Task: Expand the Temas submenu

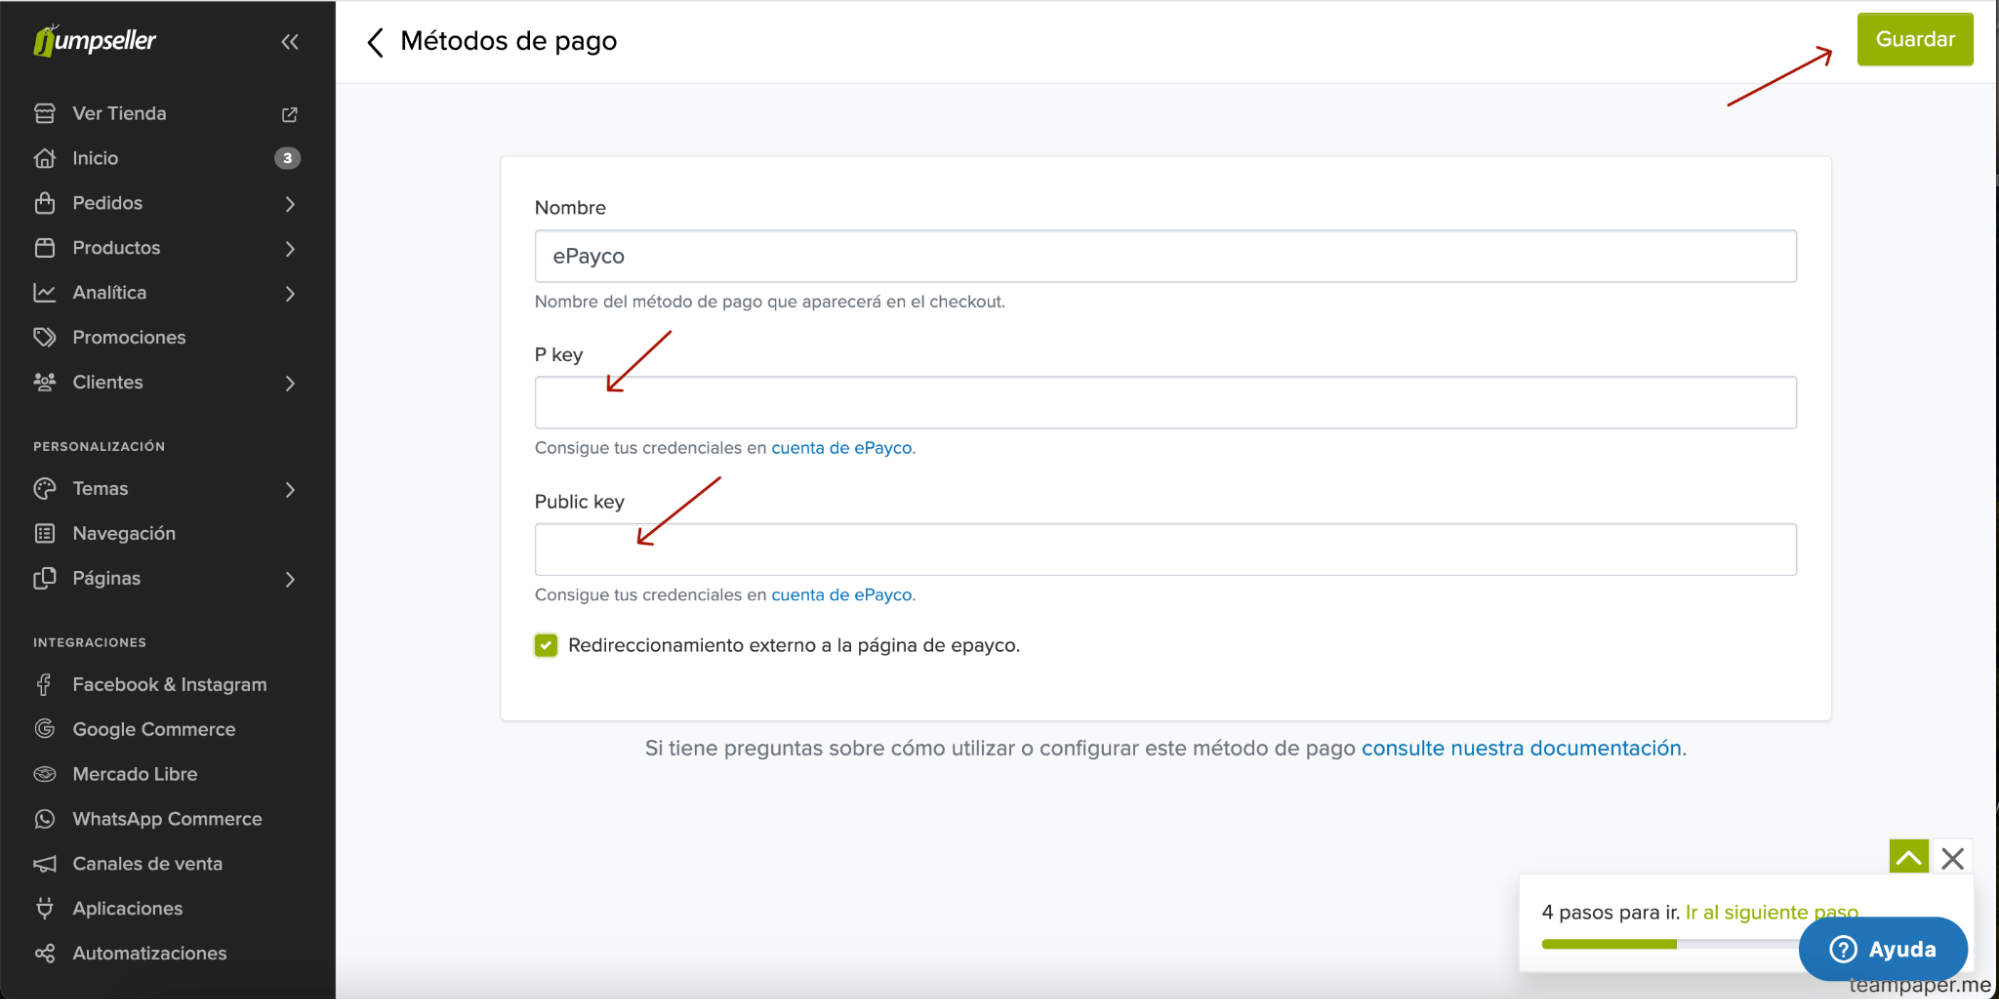Action: tap(290, 490)
